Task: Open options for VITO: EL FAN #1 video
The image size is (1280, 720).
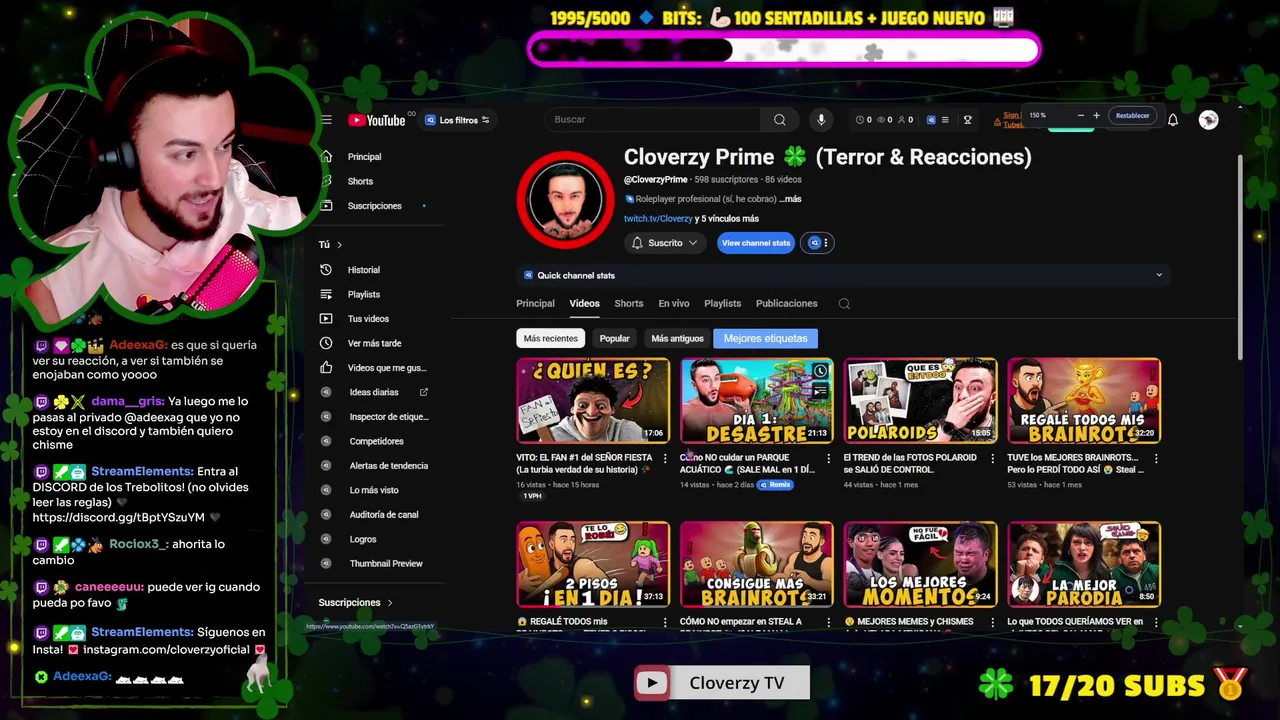Action: 665,459
